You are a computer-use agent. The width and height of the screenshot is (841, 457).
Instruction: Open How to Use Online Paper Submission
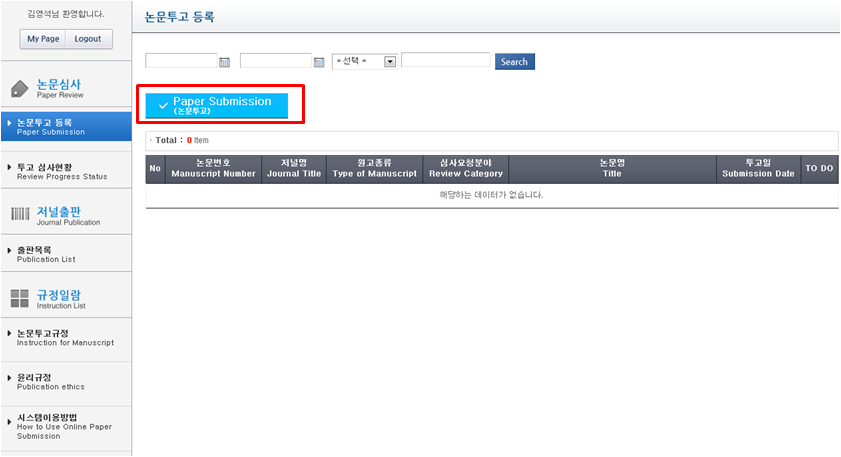pyautogui.click(x=66, y=426)
